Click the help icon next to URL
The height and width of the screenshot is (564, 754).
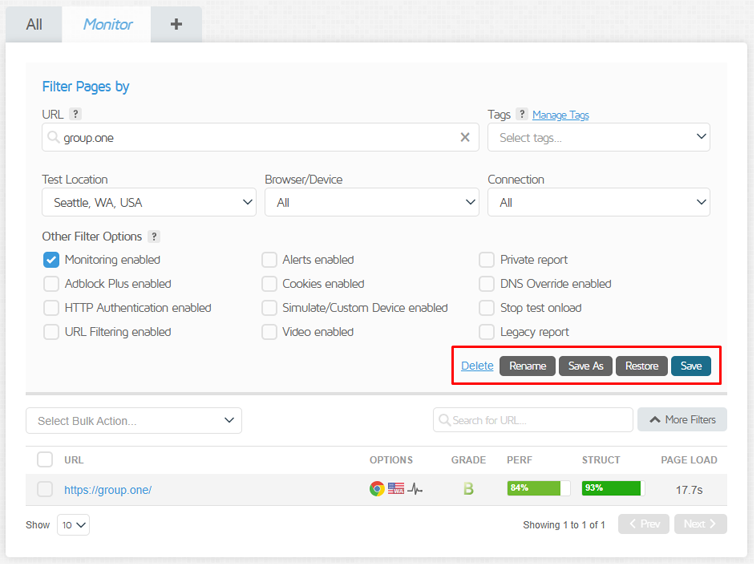[x=76, y=115]
